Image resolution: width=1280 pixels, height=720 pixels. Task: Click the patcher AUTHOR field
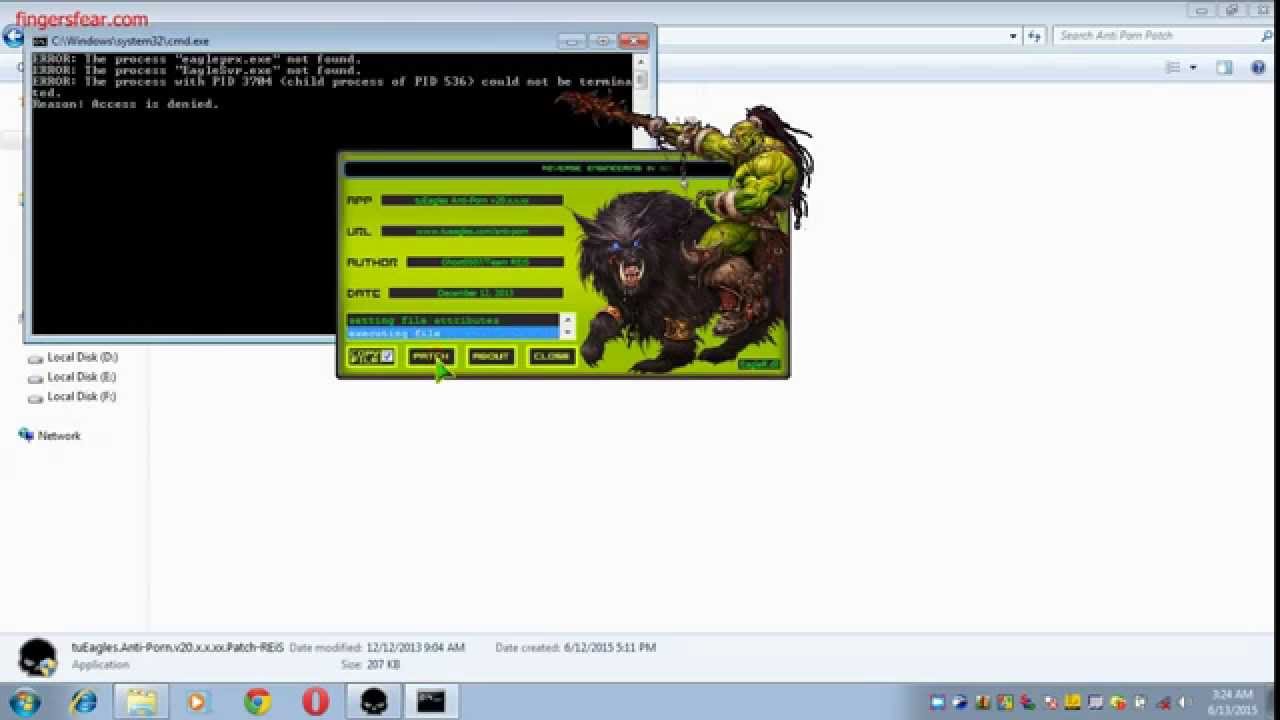[x=486, y=262]
